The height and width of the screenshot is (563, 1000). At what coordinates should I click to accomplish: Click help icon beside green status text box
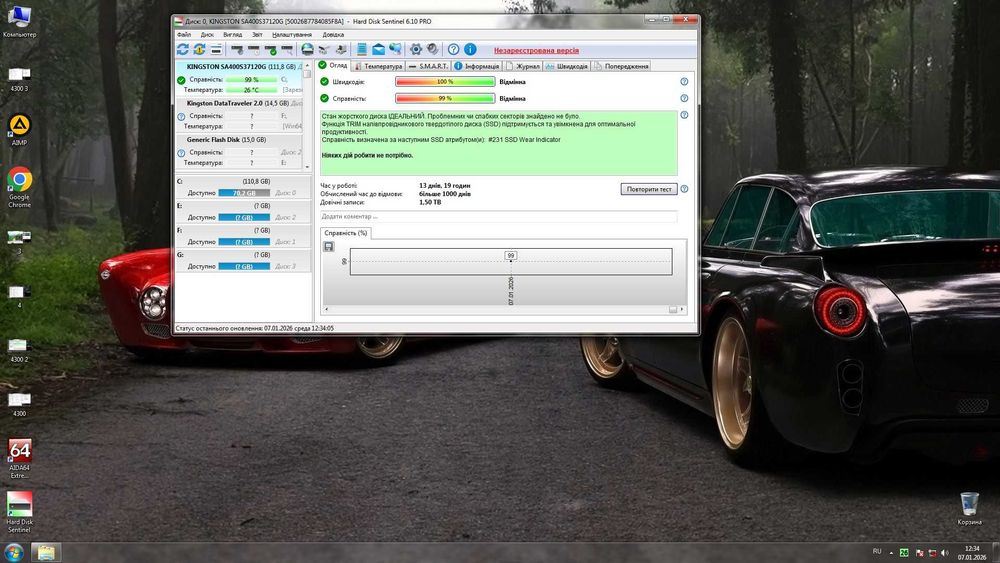coord(684,115)
